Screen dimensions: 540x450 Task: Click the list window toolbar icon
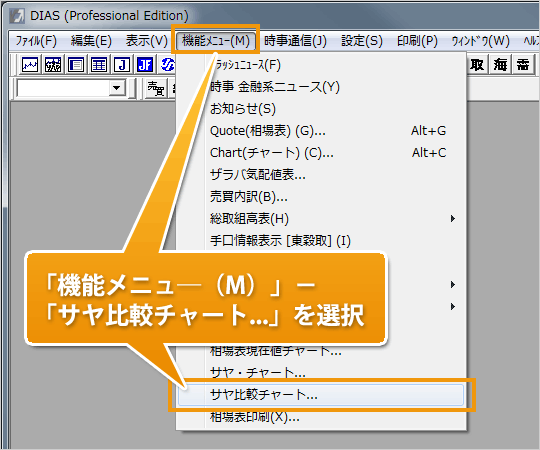pos(76,65)
